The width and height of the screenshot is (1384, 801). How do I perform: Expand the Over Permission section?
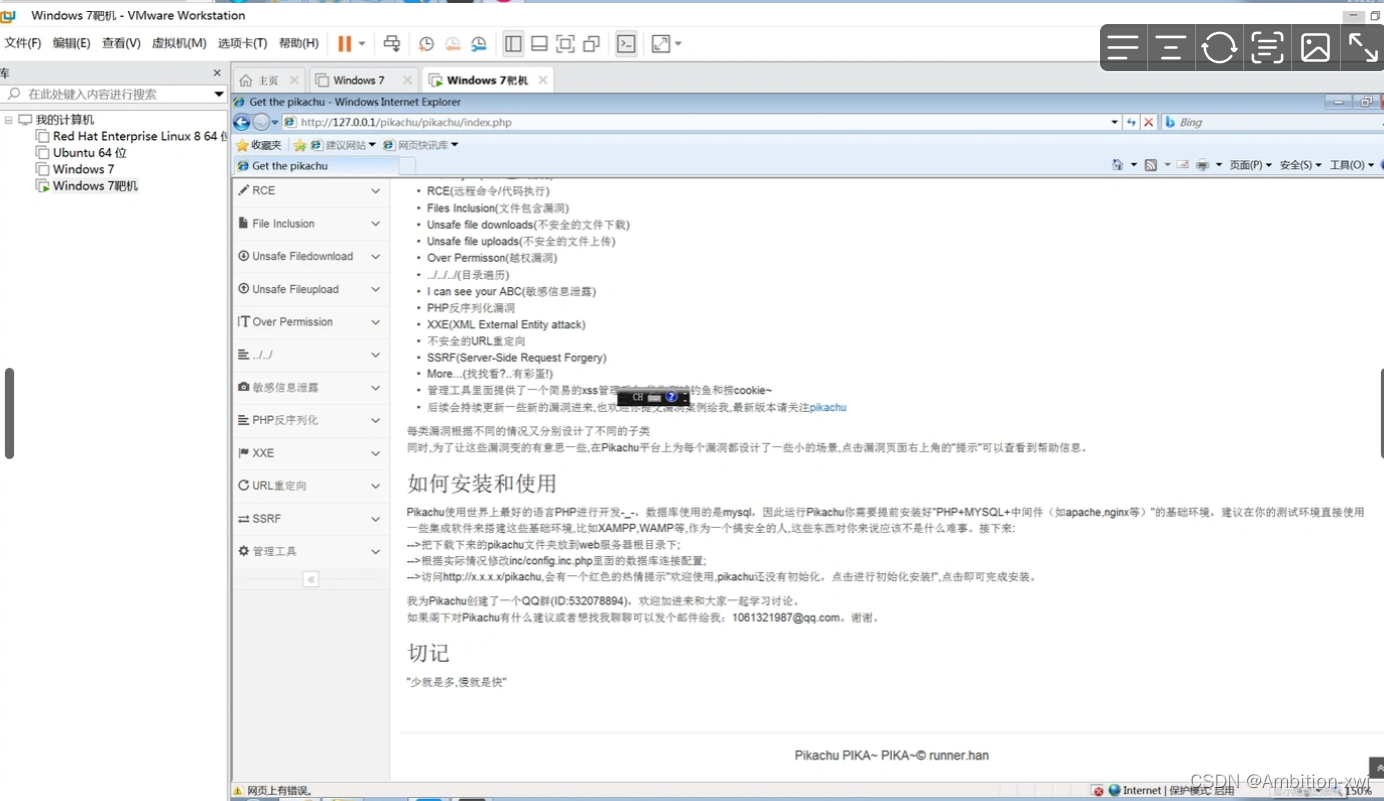pos(311,322)
